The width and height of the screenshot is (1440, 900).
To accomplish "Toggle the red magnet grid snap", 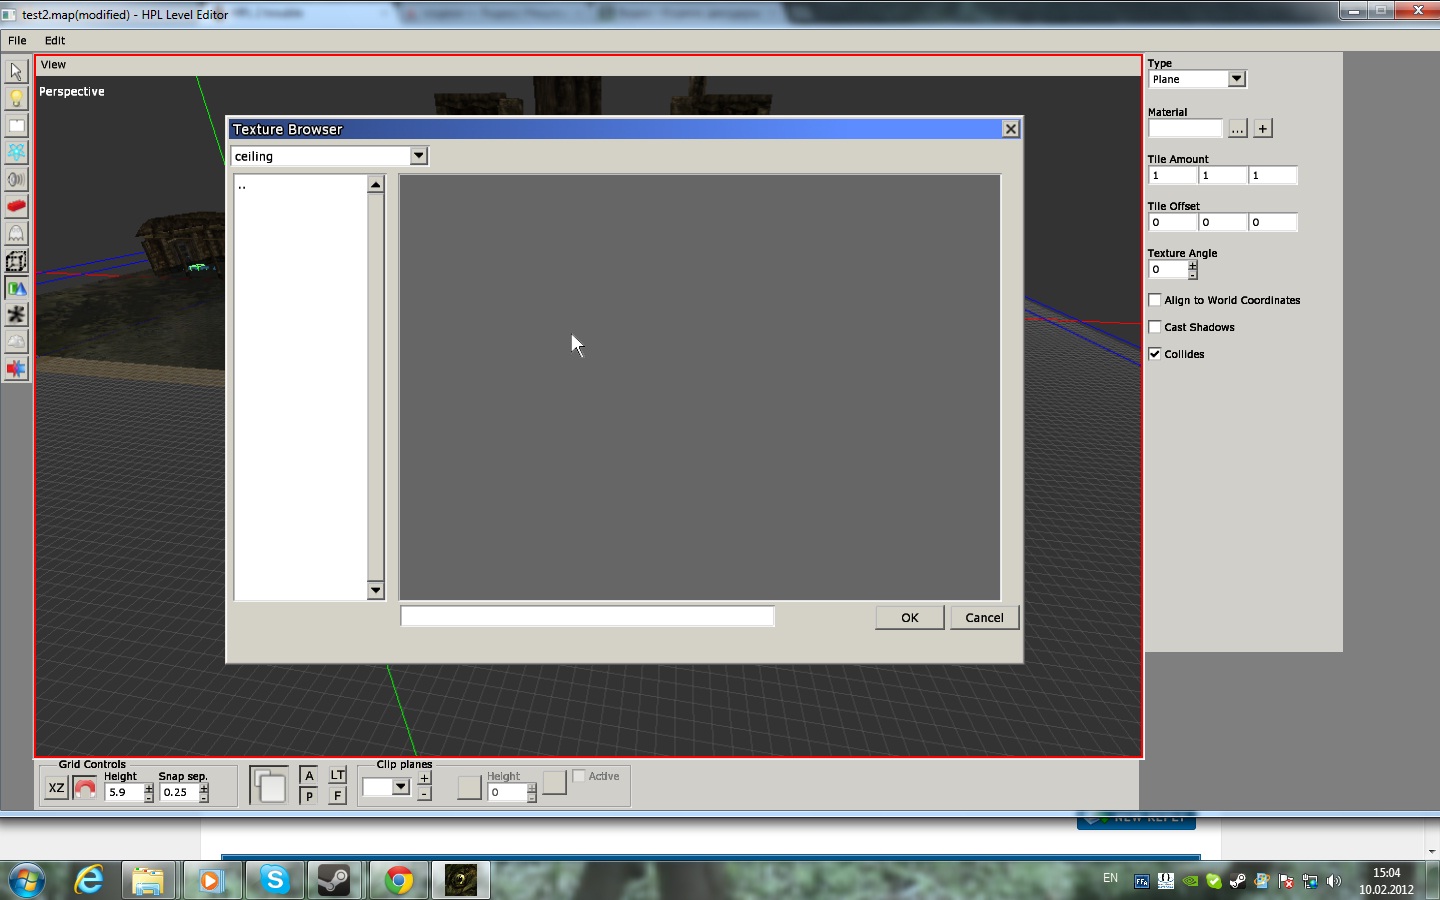I will pos(85,789).
